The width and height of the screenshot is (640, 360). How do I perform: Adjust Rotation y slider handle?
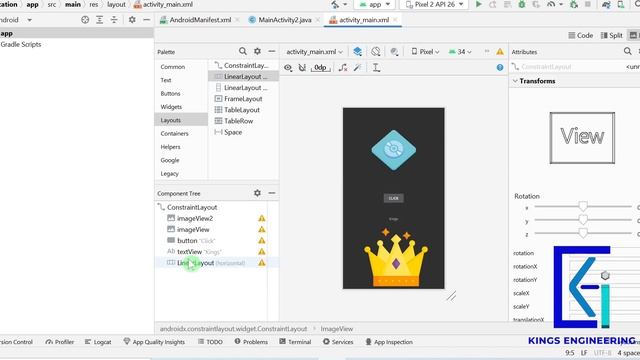583,220
